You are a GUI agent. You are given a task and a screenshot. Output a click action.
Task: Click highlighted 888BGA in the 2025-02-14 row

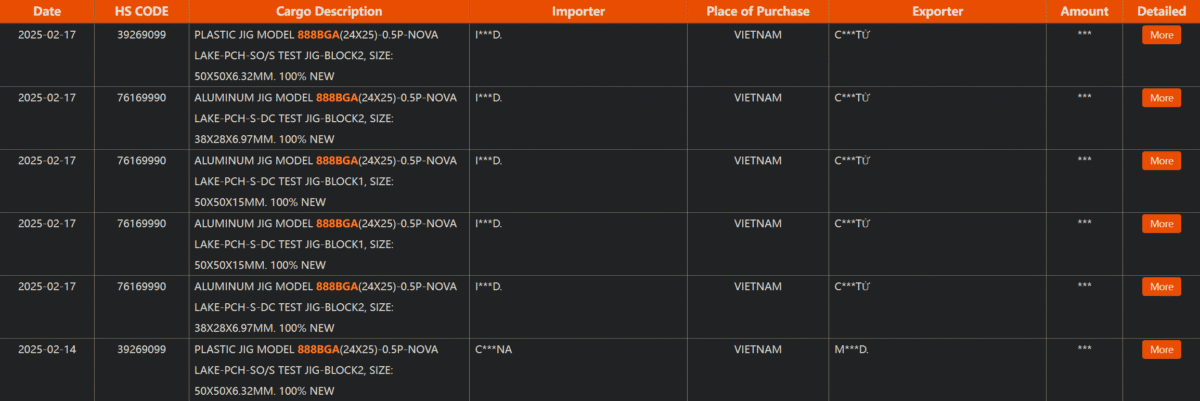(318, 350)
